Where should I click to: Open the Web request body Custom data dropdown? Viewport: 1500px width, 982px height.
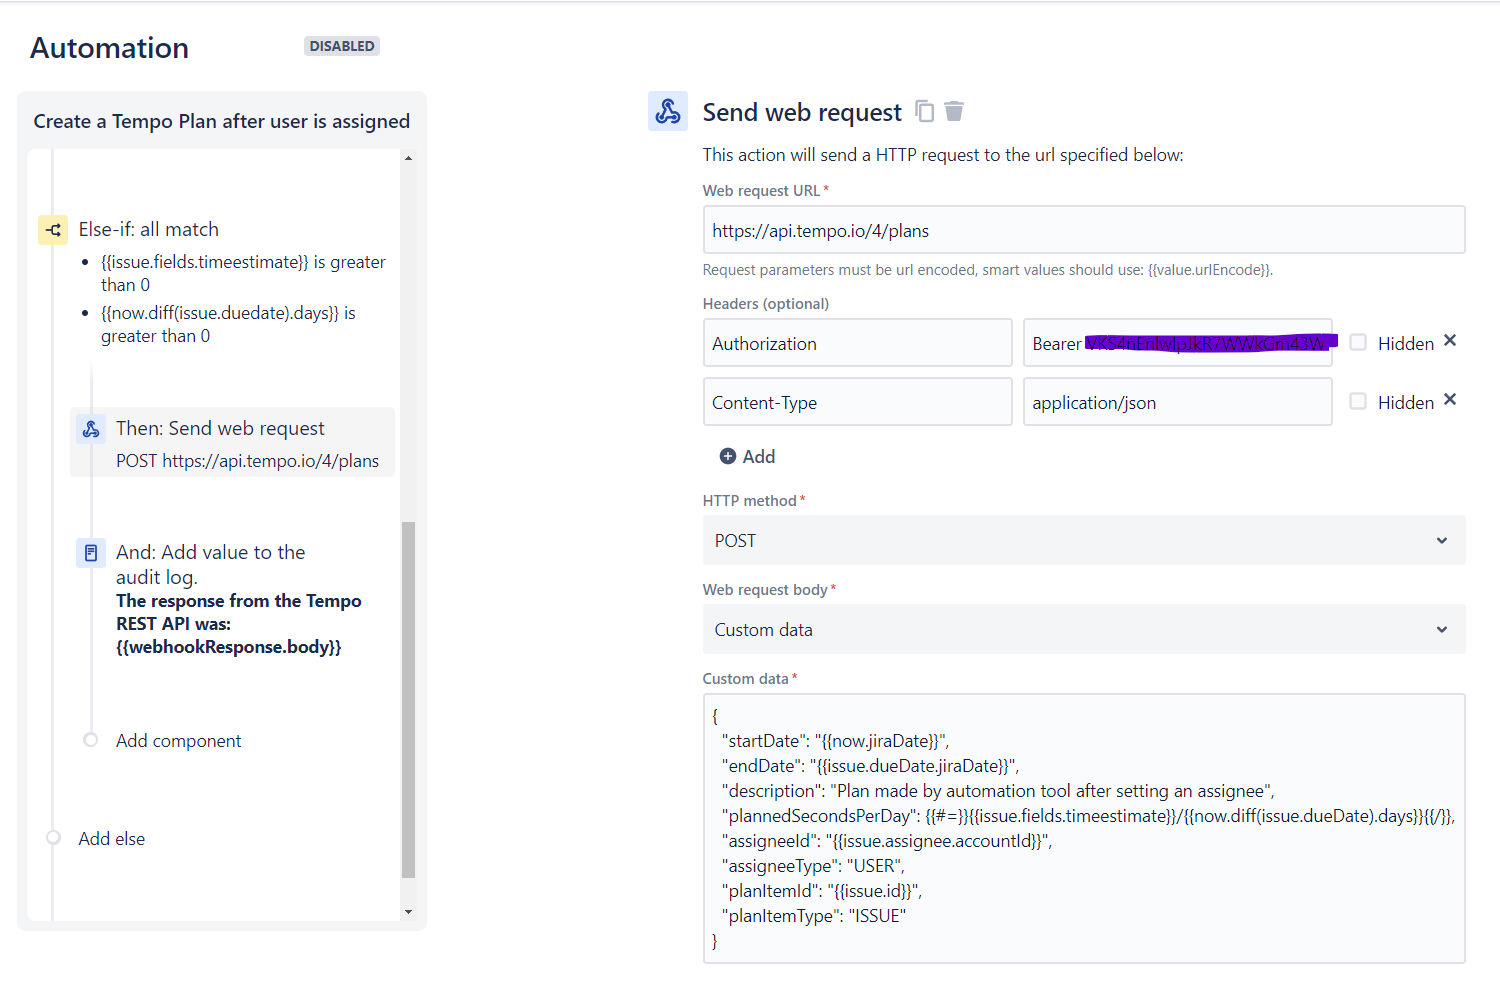1083,630
